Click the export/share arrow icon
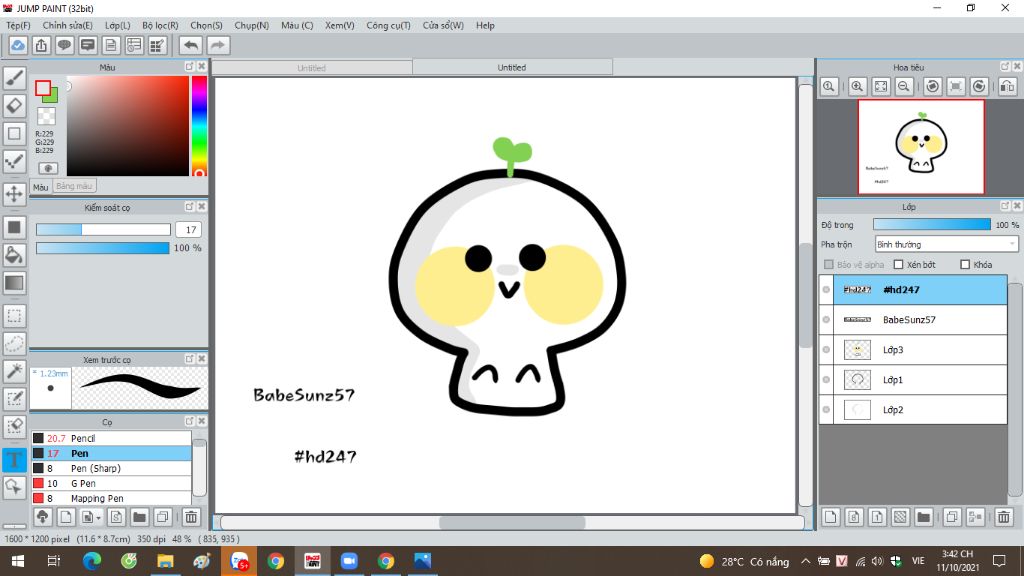1024x576 pixels. [x=41, y=45]
